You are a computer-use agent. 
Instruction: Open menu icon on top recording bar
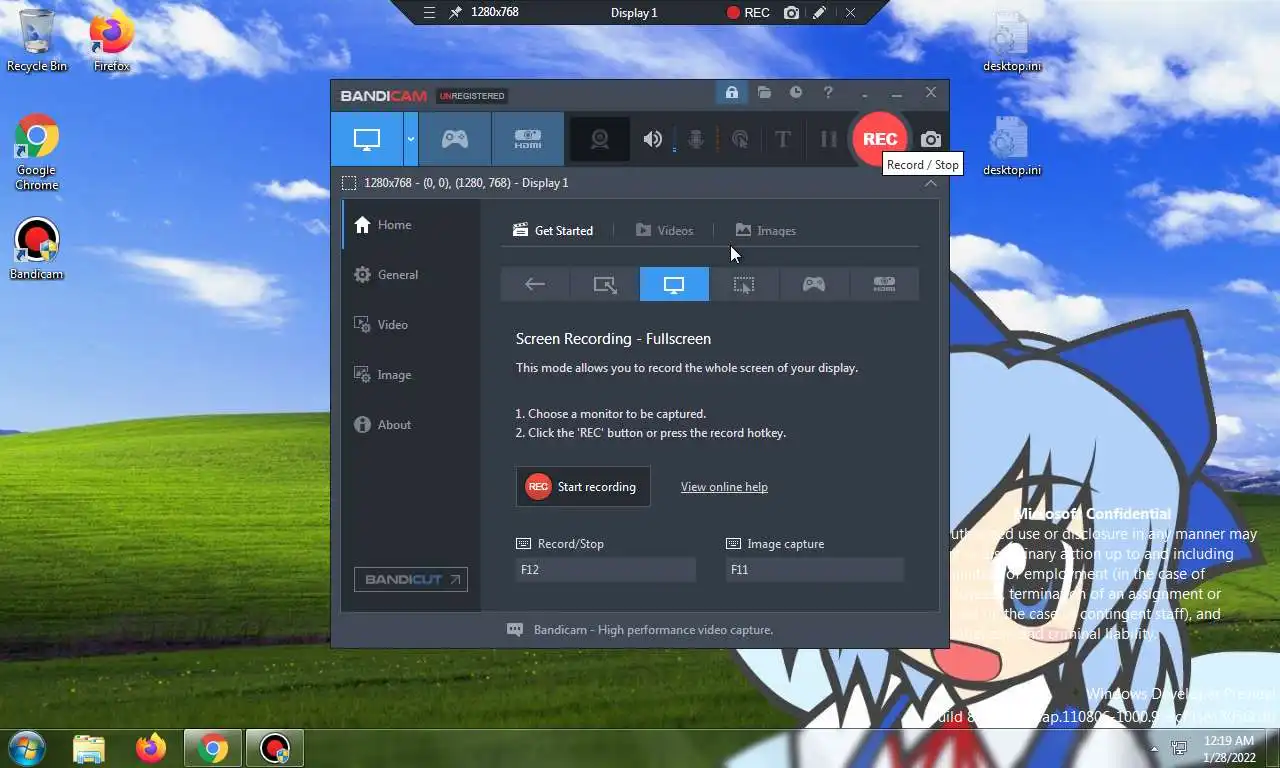[x=429, y=13]
